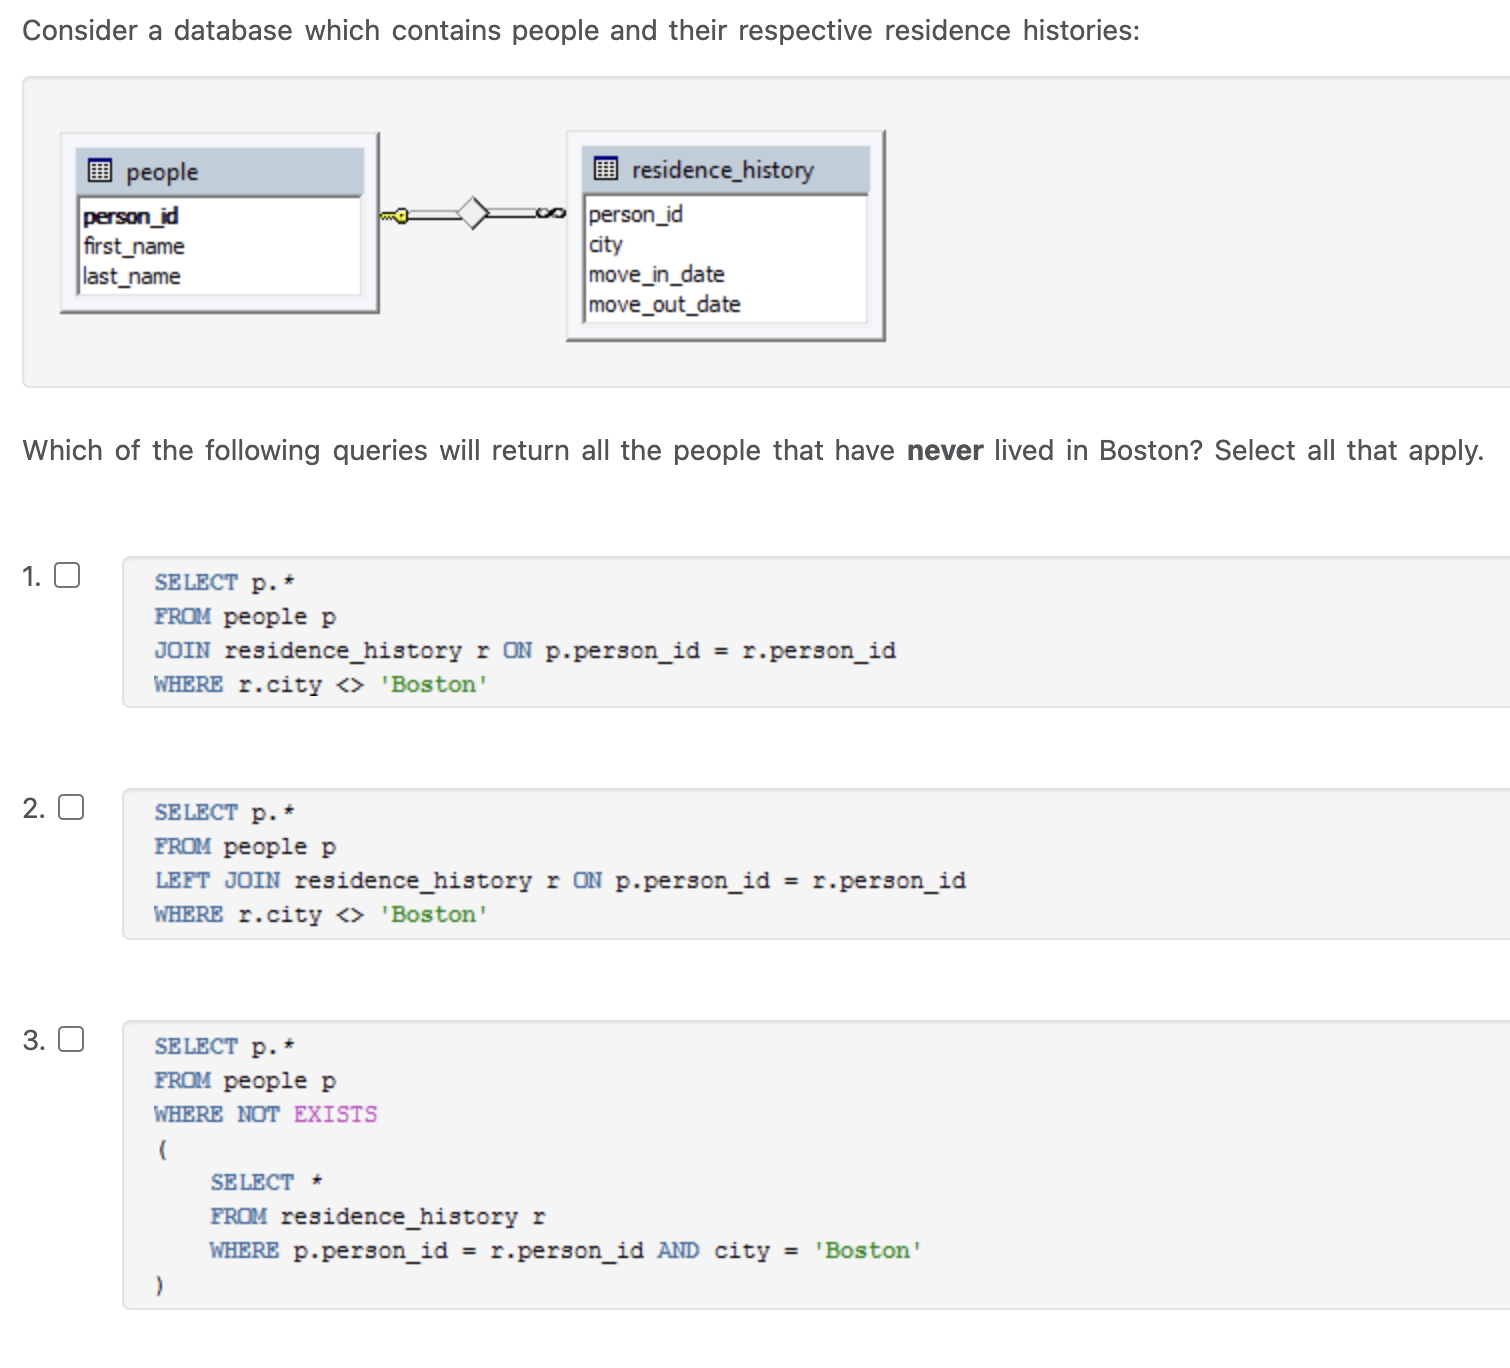Click the table grid icon beside residence_history
Screen dimensions: 1510x1368
pyautogui.click(x=606, y=169)
